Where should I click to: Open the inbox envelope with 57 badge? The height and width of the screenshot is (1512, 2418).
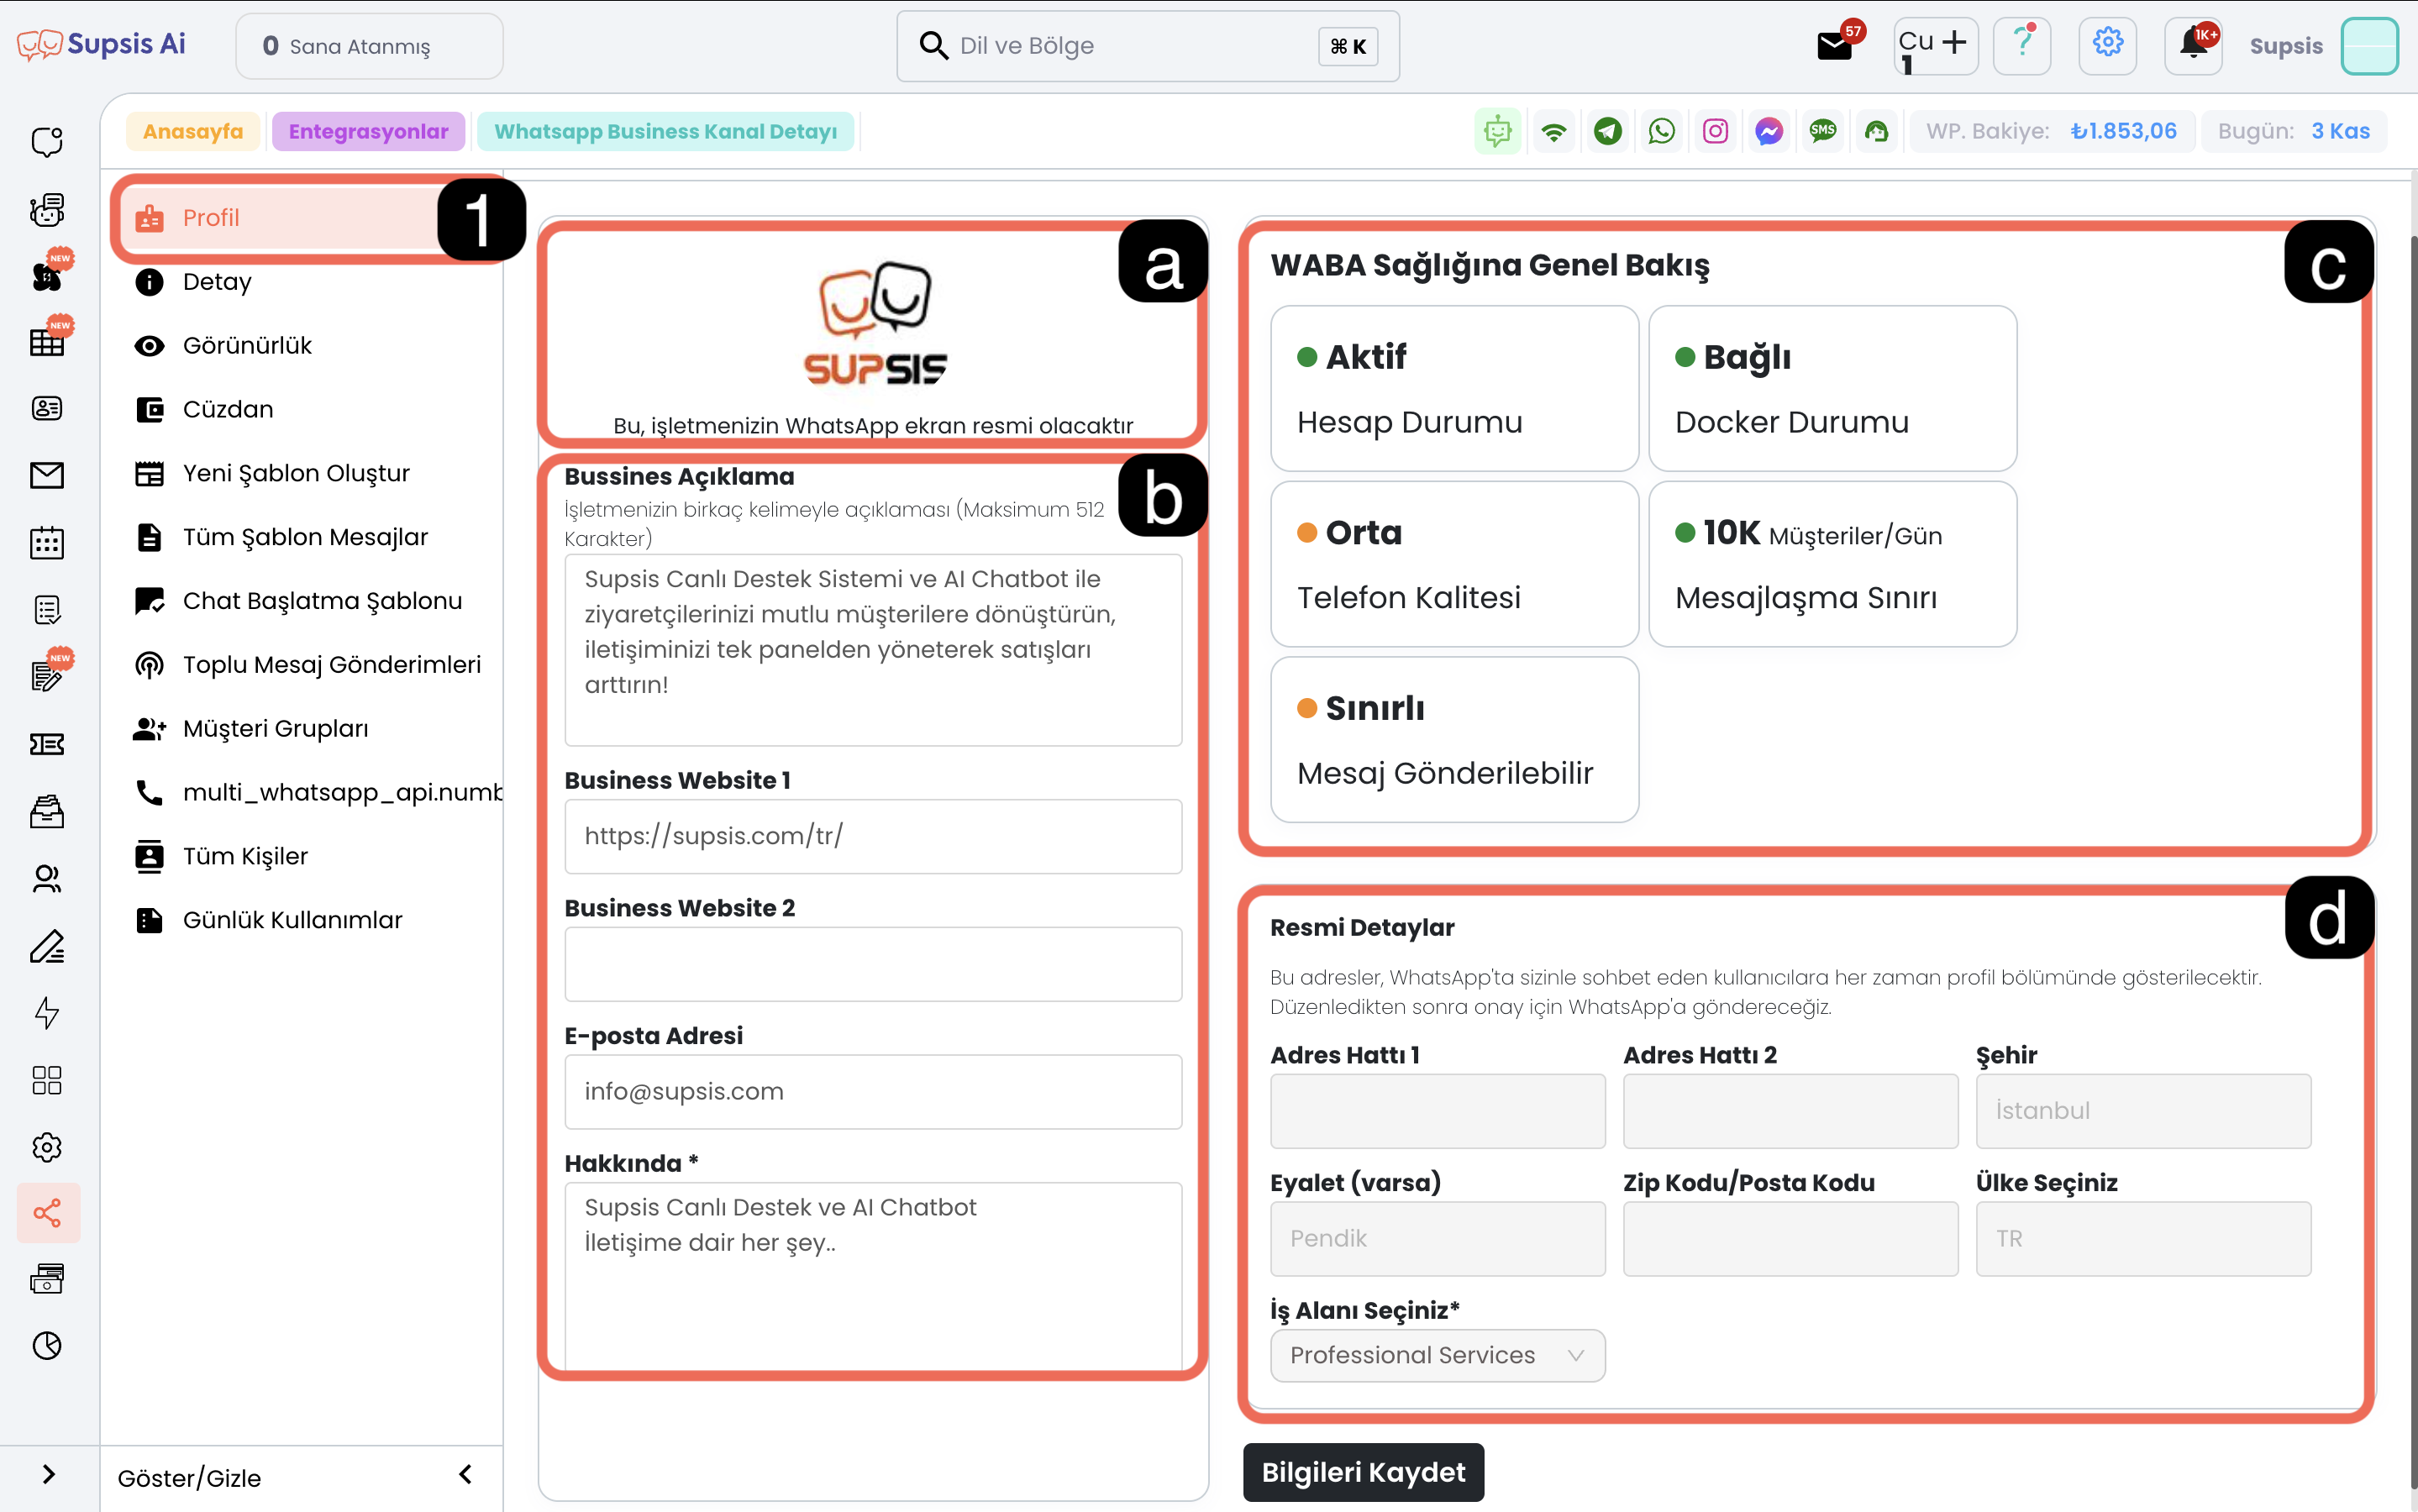pyautogui.click(x=1836, y=45)
